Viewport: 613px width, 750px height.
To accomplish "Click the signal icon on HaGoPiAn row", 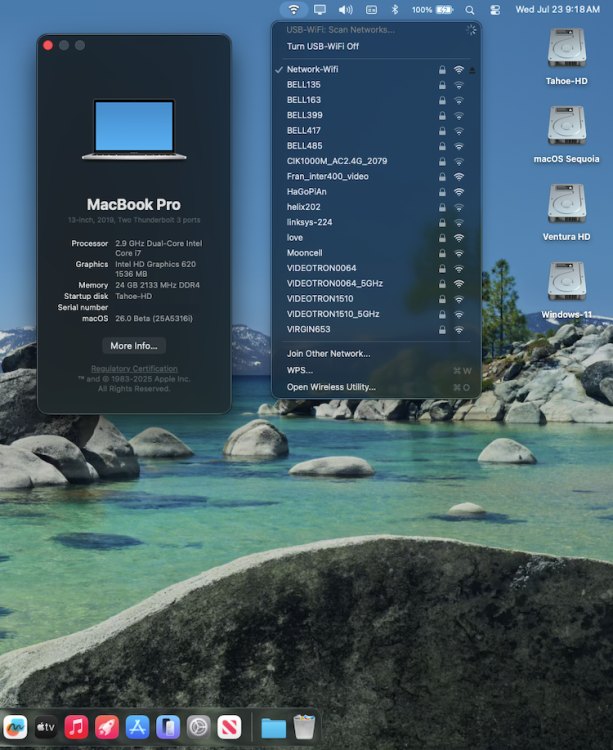I will click(459, 192).
